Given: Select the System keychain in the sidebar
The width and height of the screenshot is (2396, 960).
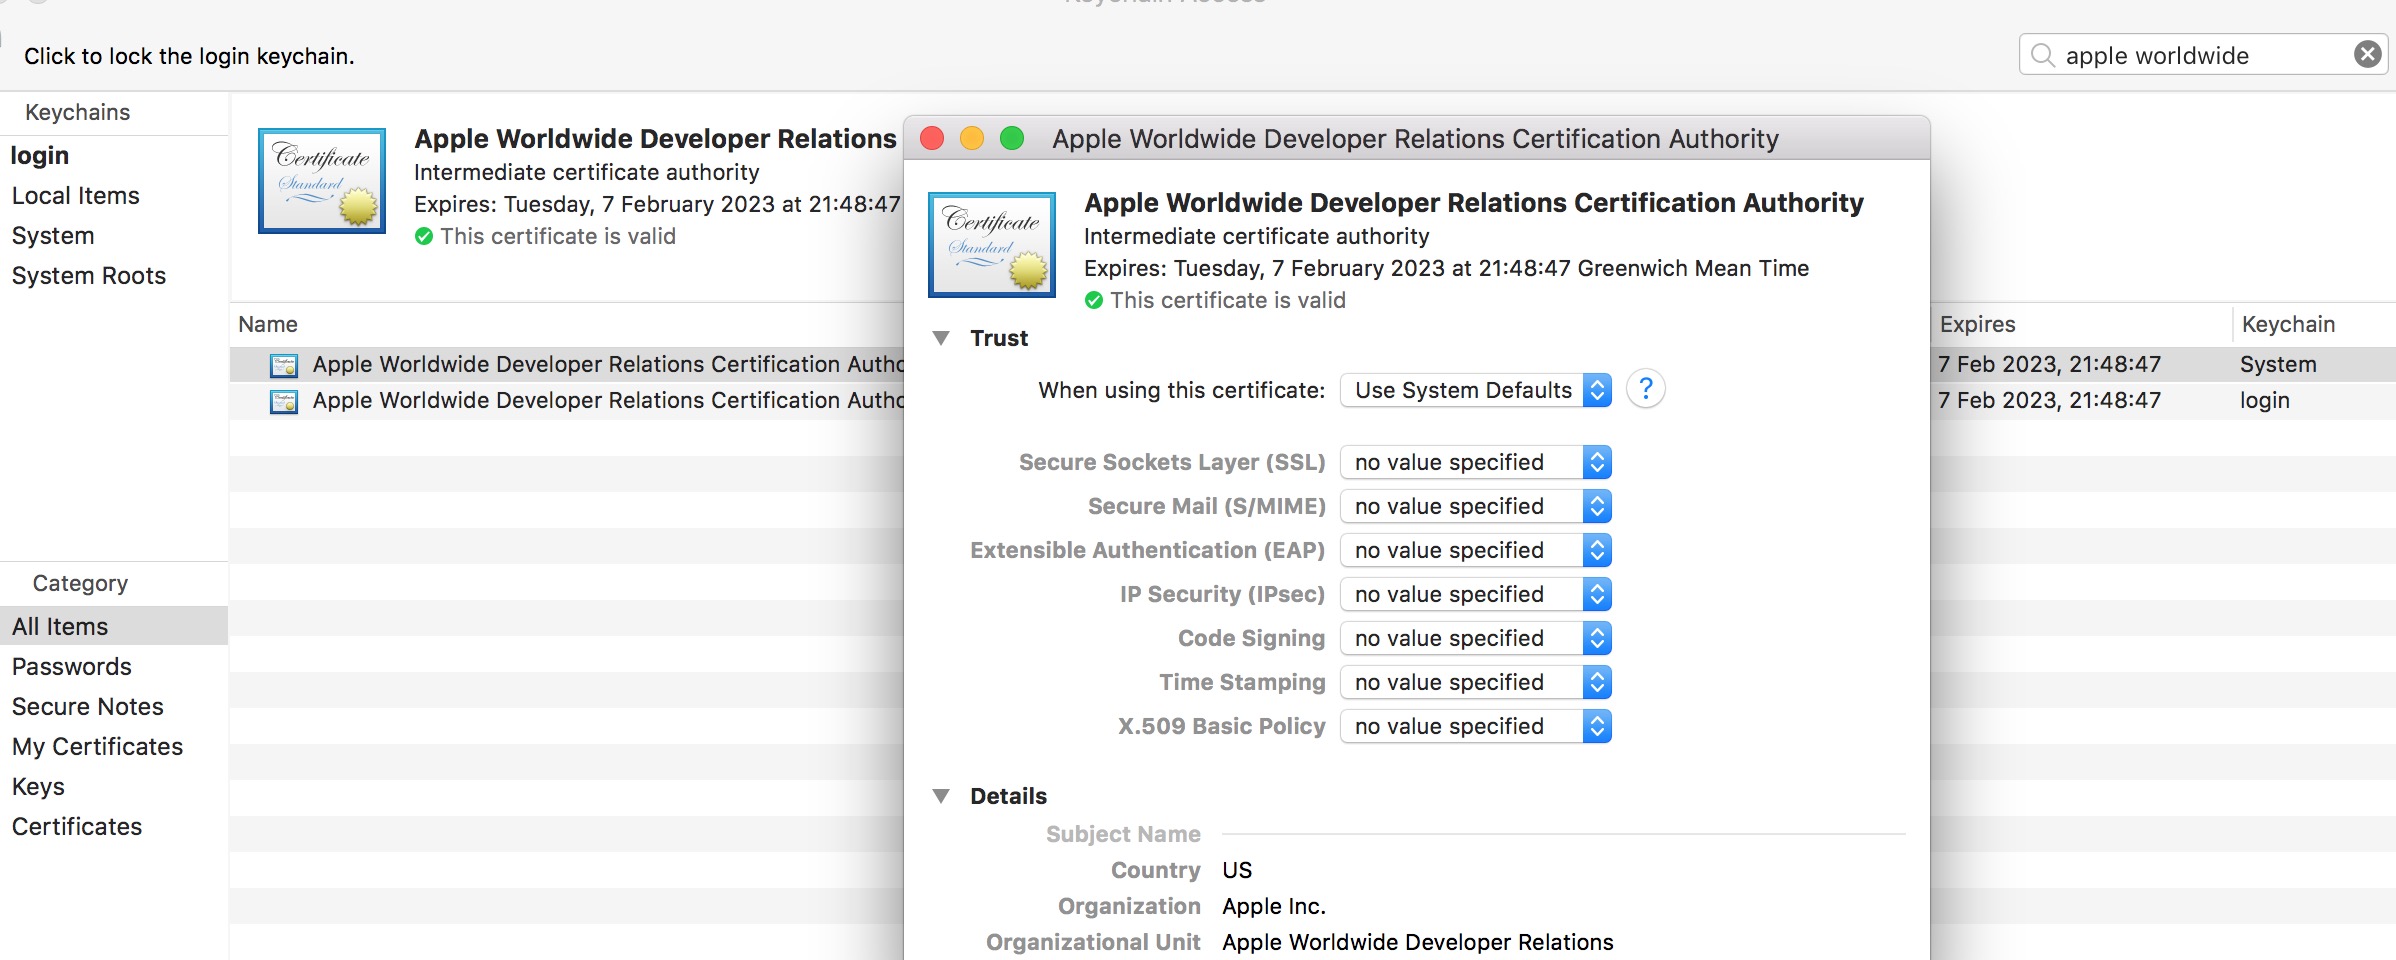Looking at the screenshot, I should point(53,236).
